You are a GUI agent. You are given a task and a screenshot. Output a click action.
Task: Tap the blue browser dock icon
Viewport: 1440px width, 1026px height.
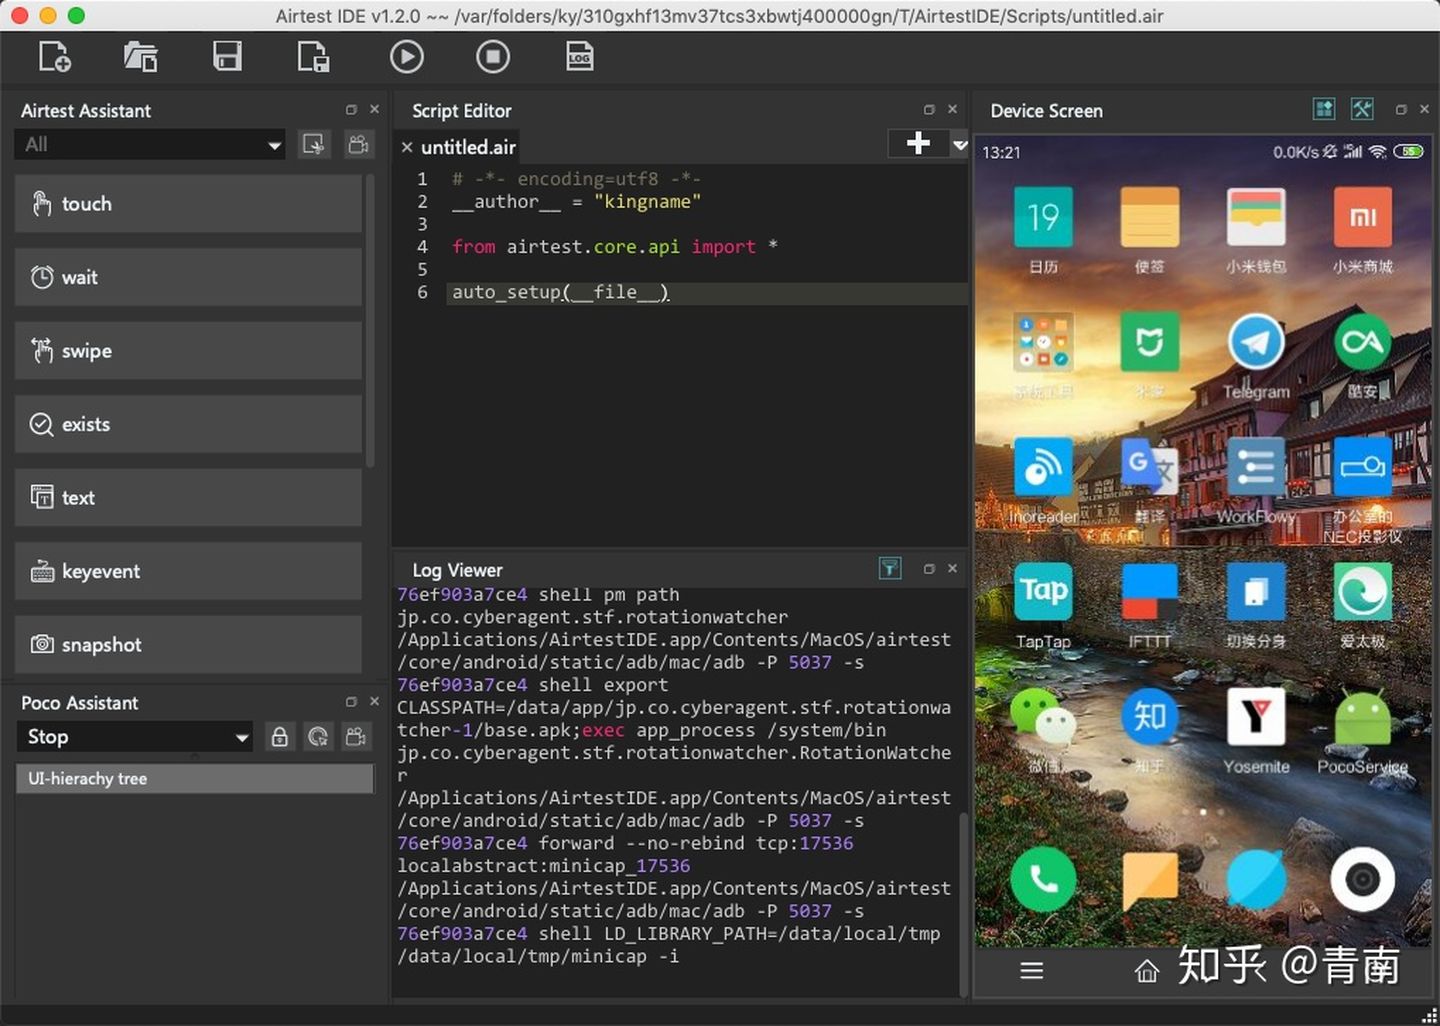coord(1256,880)
